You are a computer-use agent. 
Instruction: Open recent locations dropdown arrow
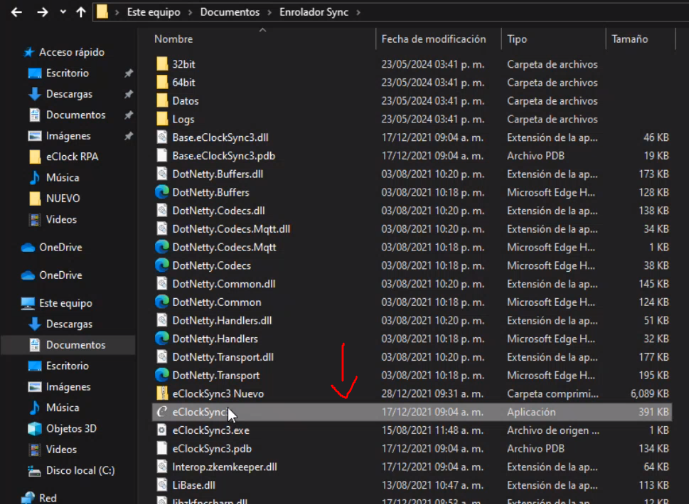[63, 12]
